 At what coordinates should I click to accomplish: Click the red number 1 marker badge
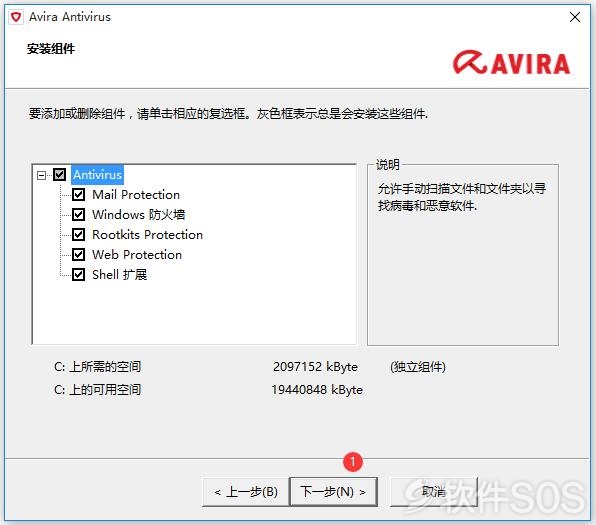(x=353, y=462)
